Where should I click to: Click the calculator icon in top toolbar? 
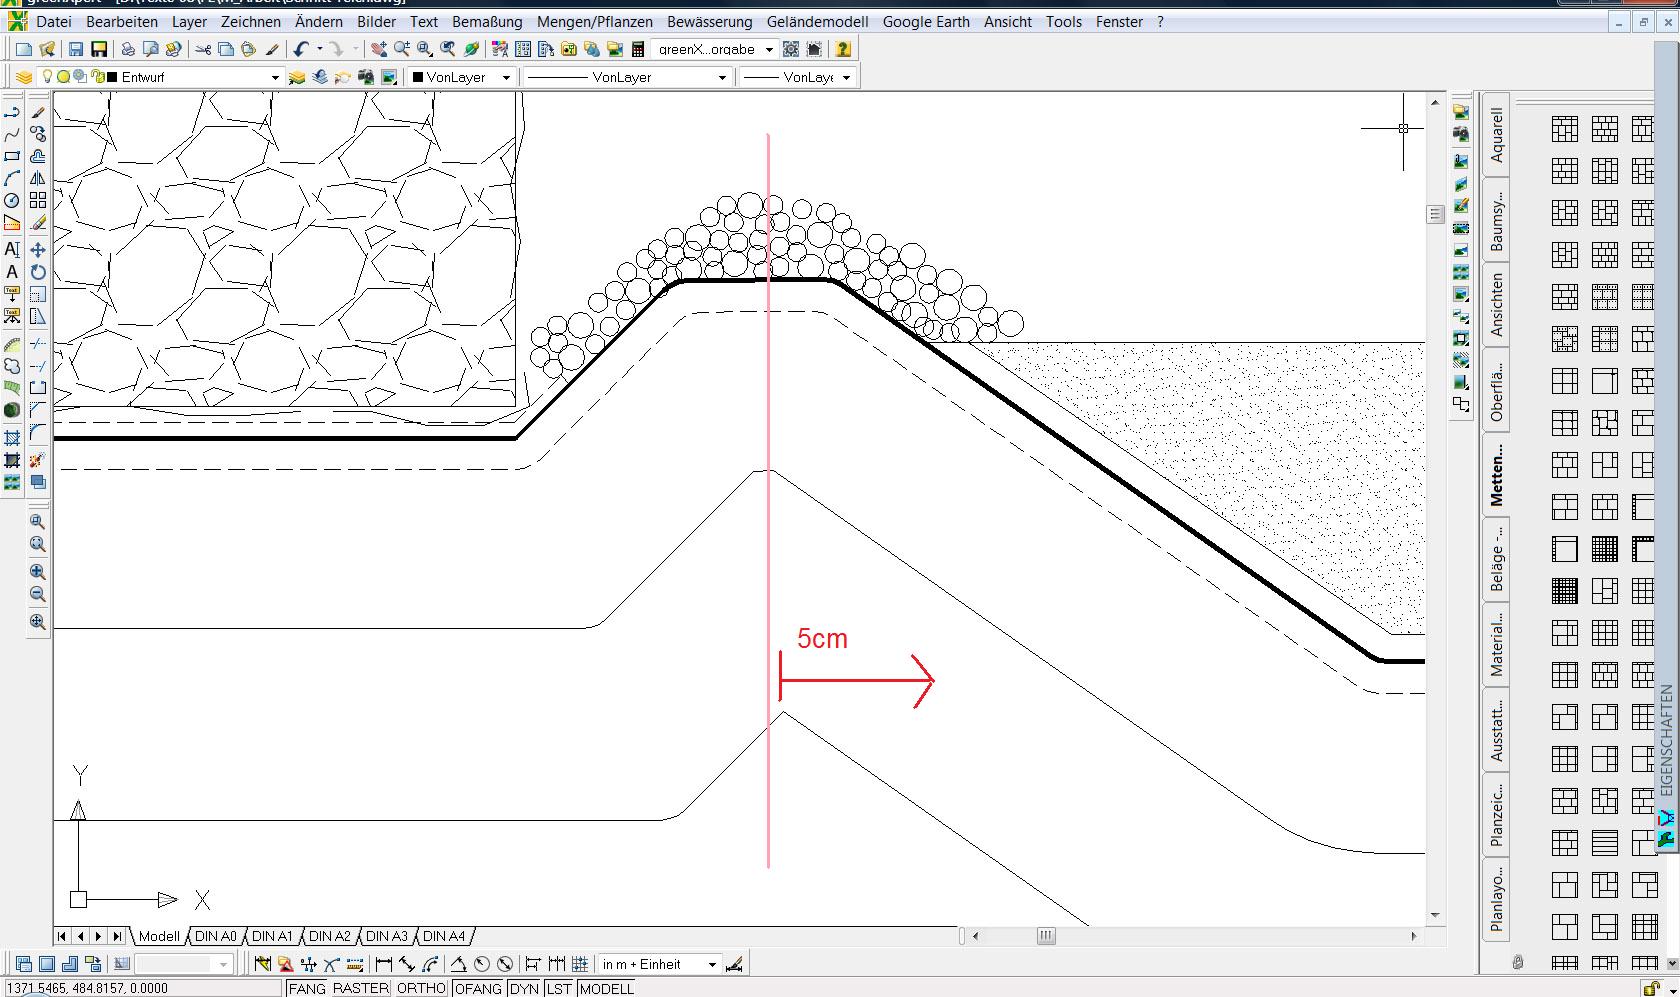tap(638, 49)
